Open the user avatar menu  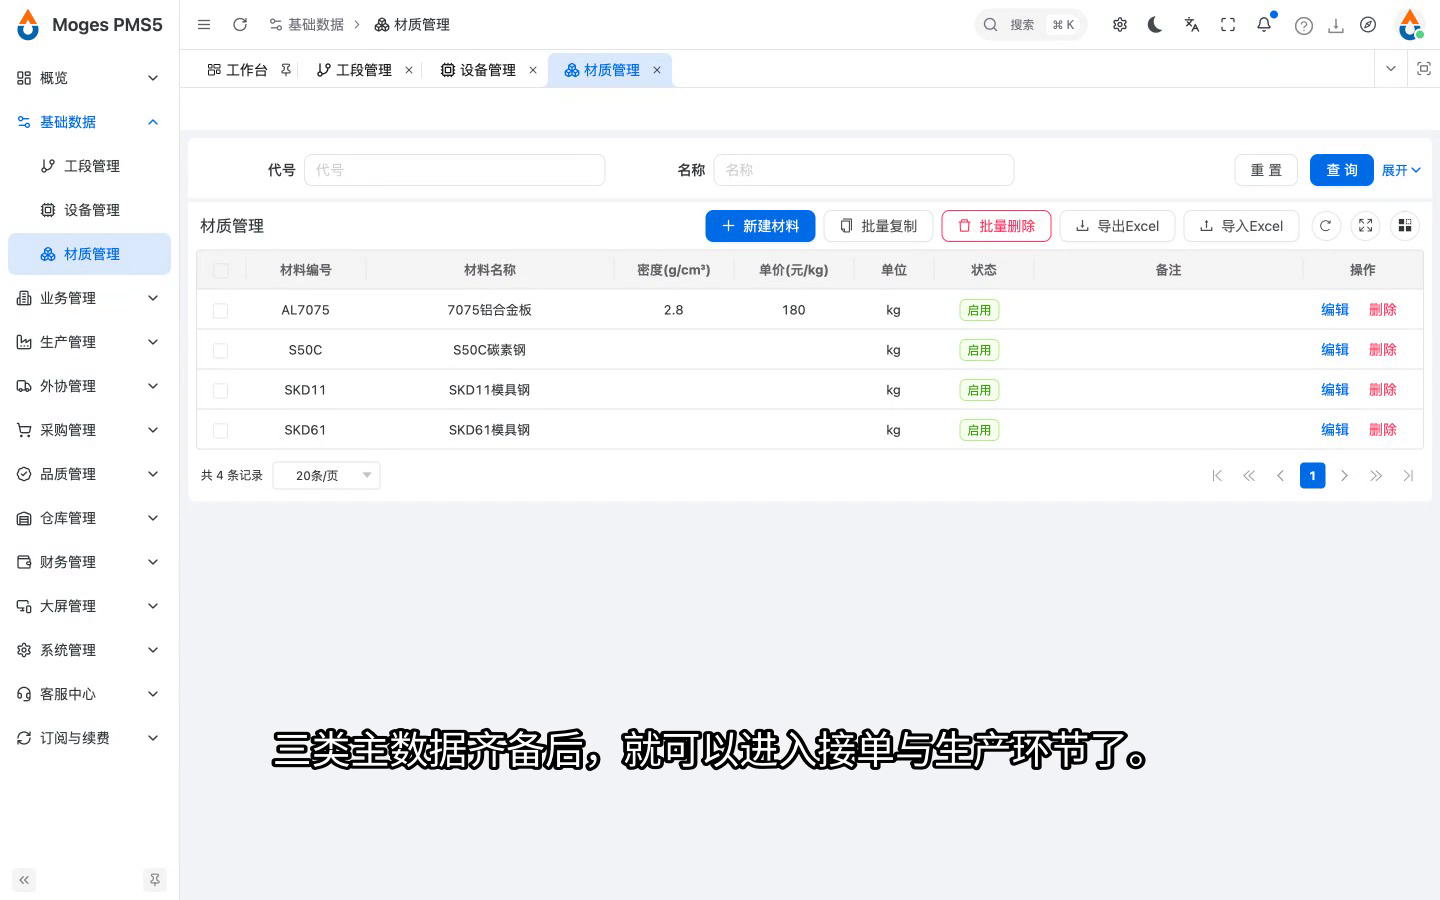pyautogui.click(x=1410, y=25)
